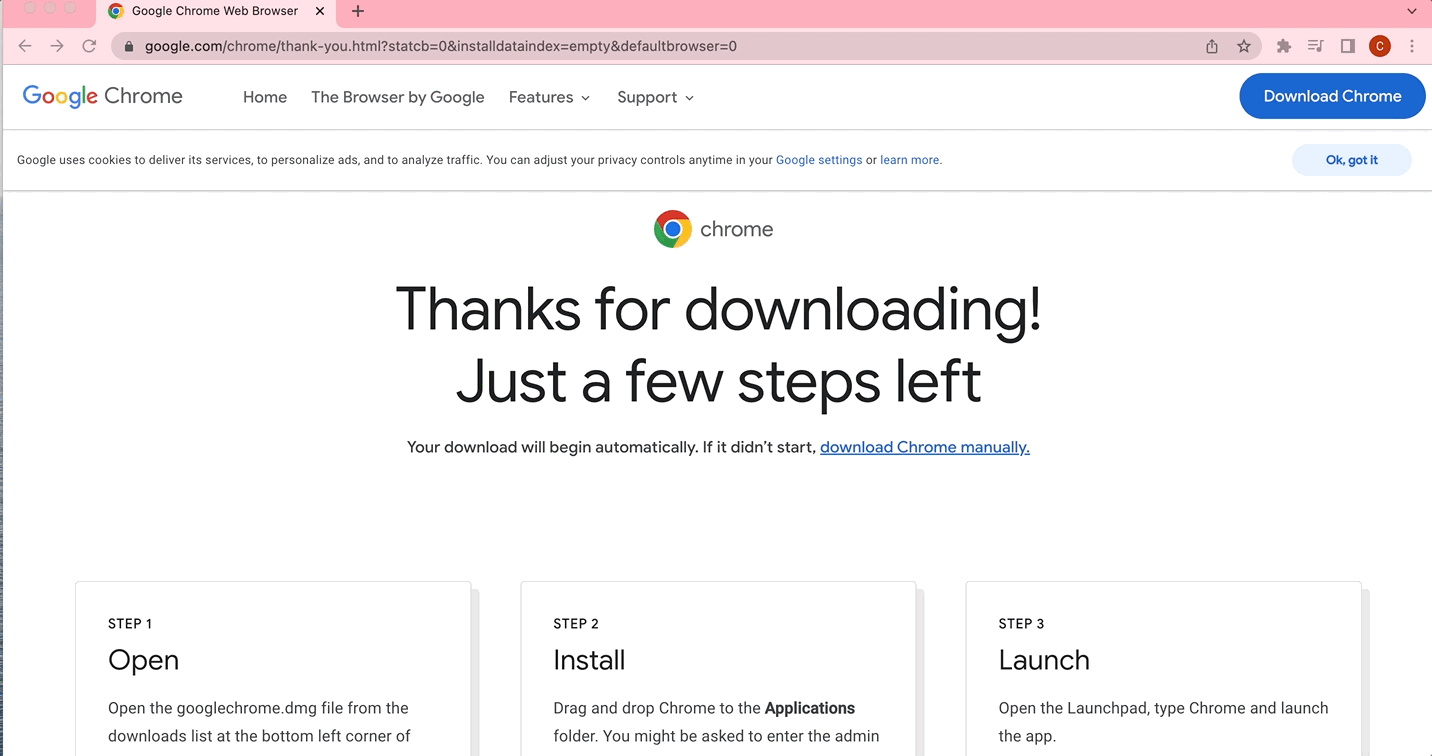Click the Open step heading

point(143,660)
